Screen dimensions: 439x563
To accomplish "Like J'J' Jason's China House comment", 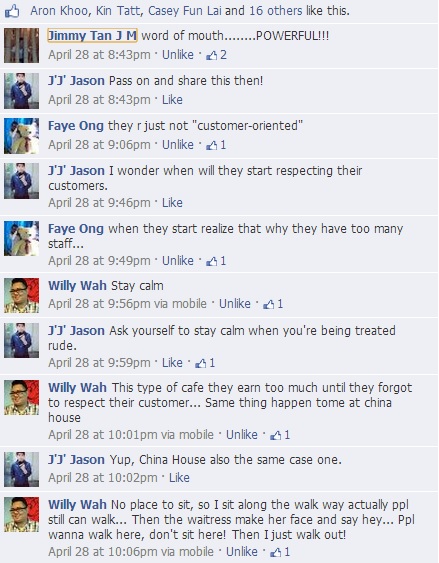I will coord(179,478).
